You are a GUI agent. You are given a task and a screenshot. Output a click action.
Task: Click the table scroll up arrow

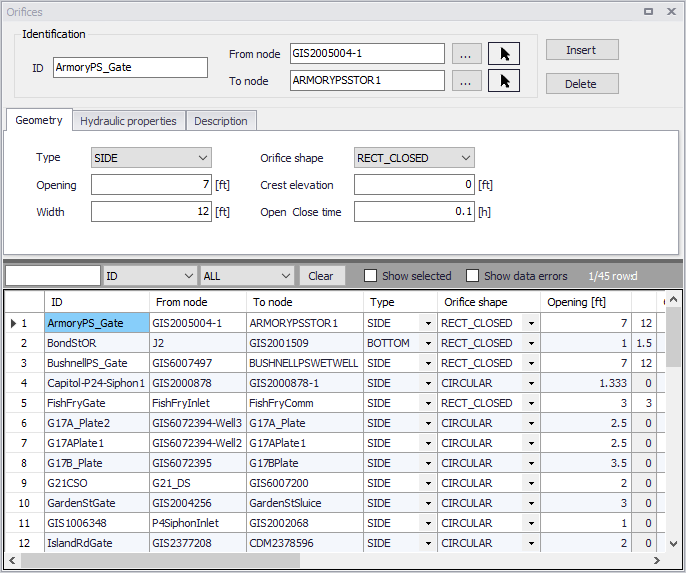(x=674, y=300)
